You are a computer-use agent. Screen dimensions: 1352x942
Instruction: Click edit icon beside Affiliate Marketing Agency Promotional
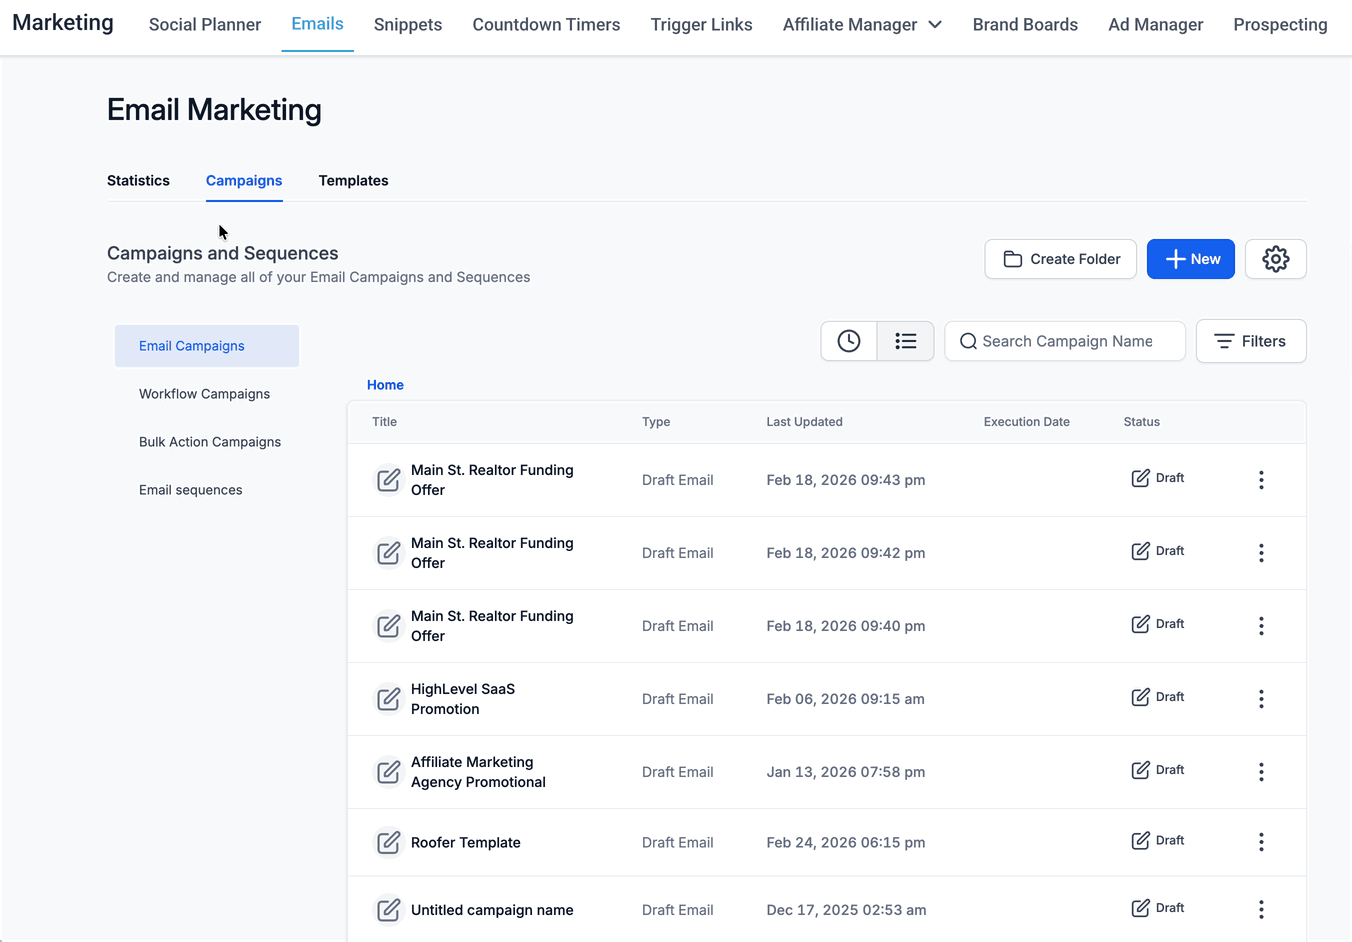388,772
